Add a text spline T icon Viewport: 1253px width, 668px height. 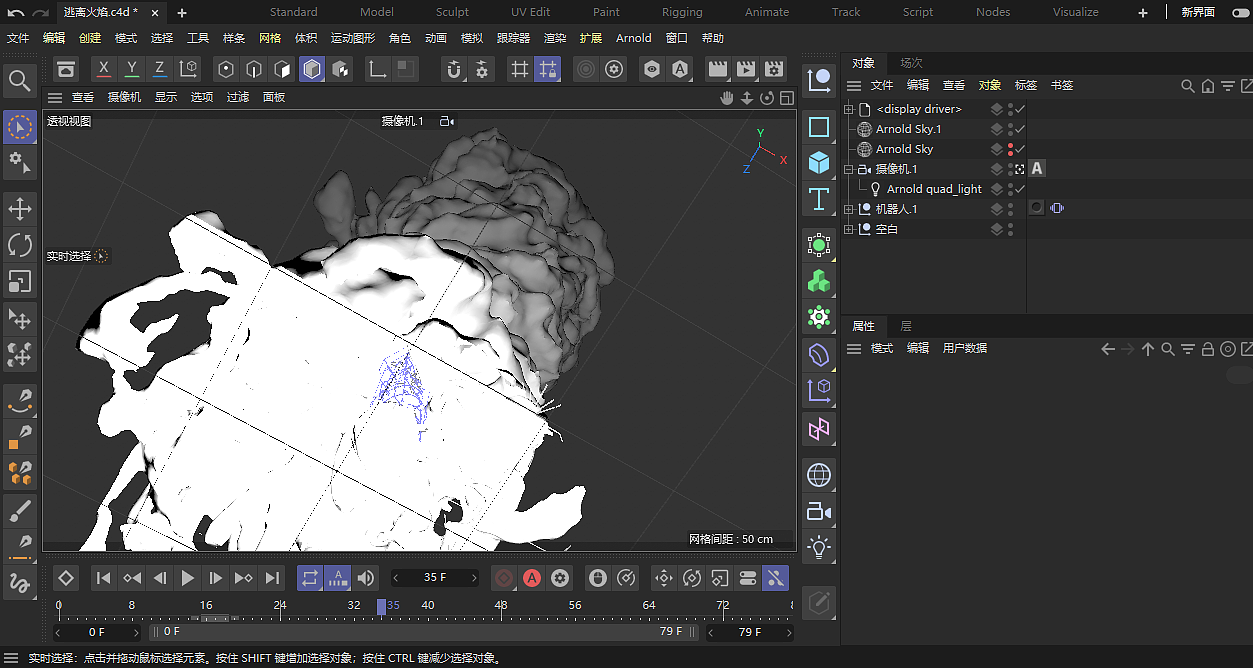point(819,198)
